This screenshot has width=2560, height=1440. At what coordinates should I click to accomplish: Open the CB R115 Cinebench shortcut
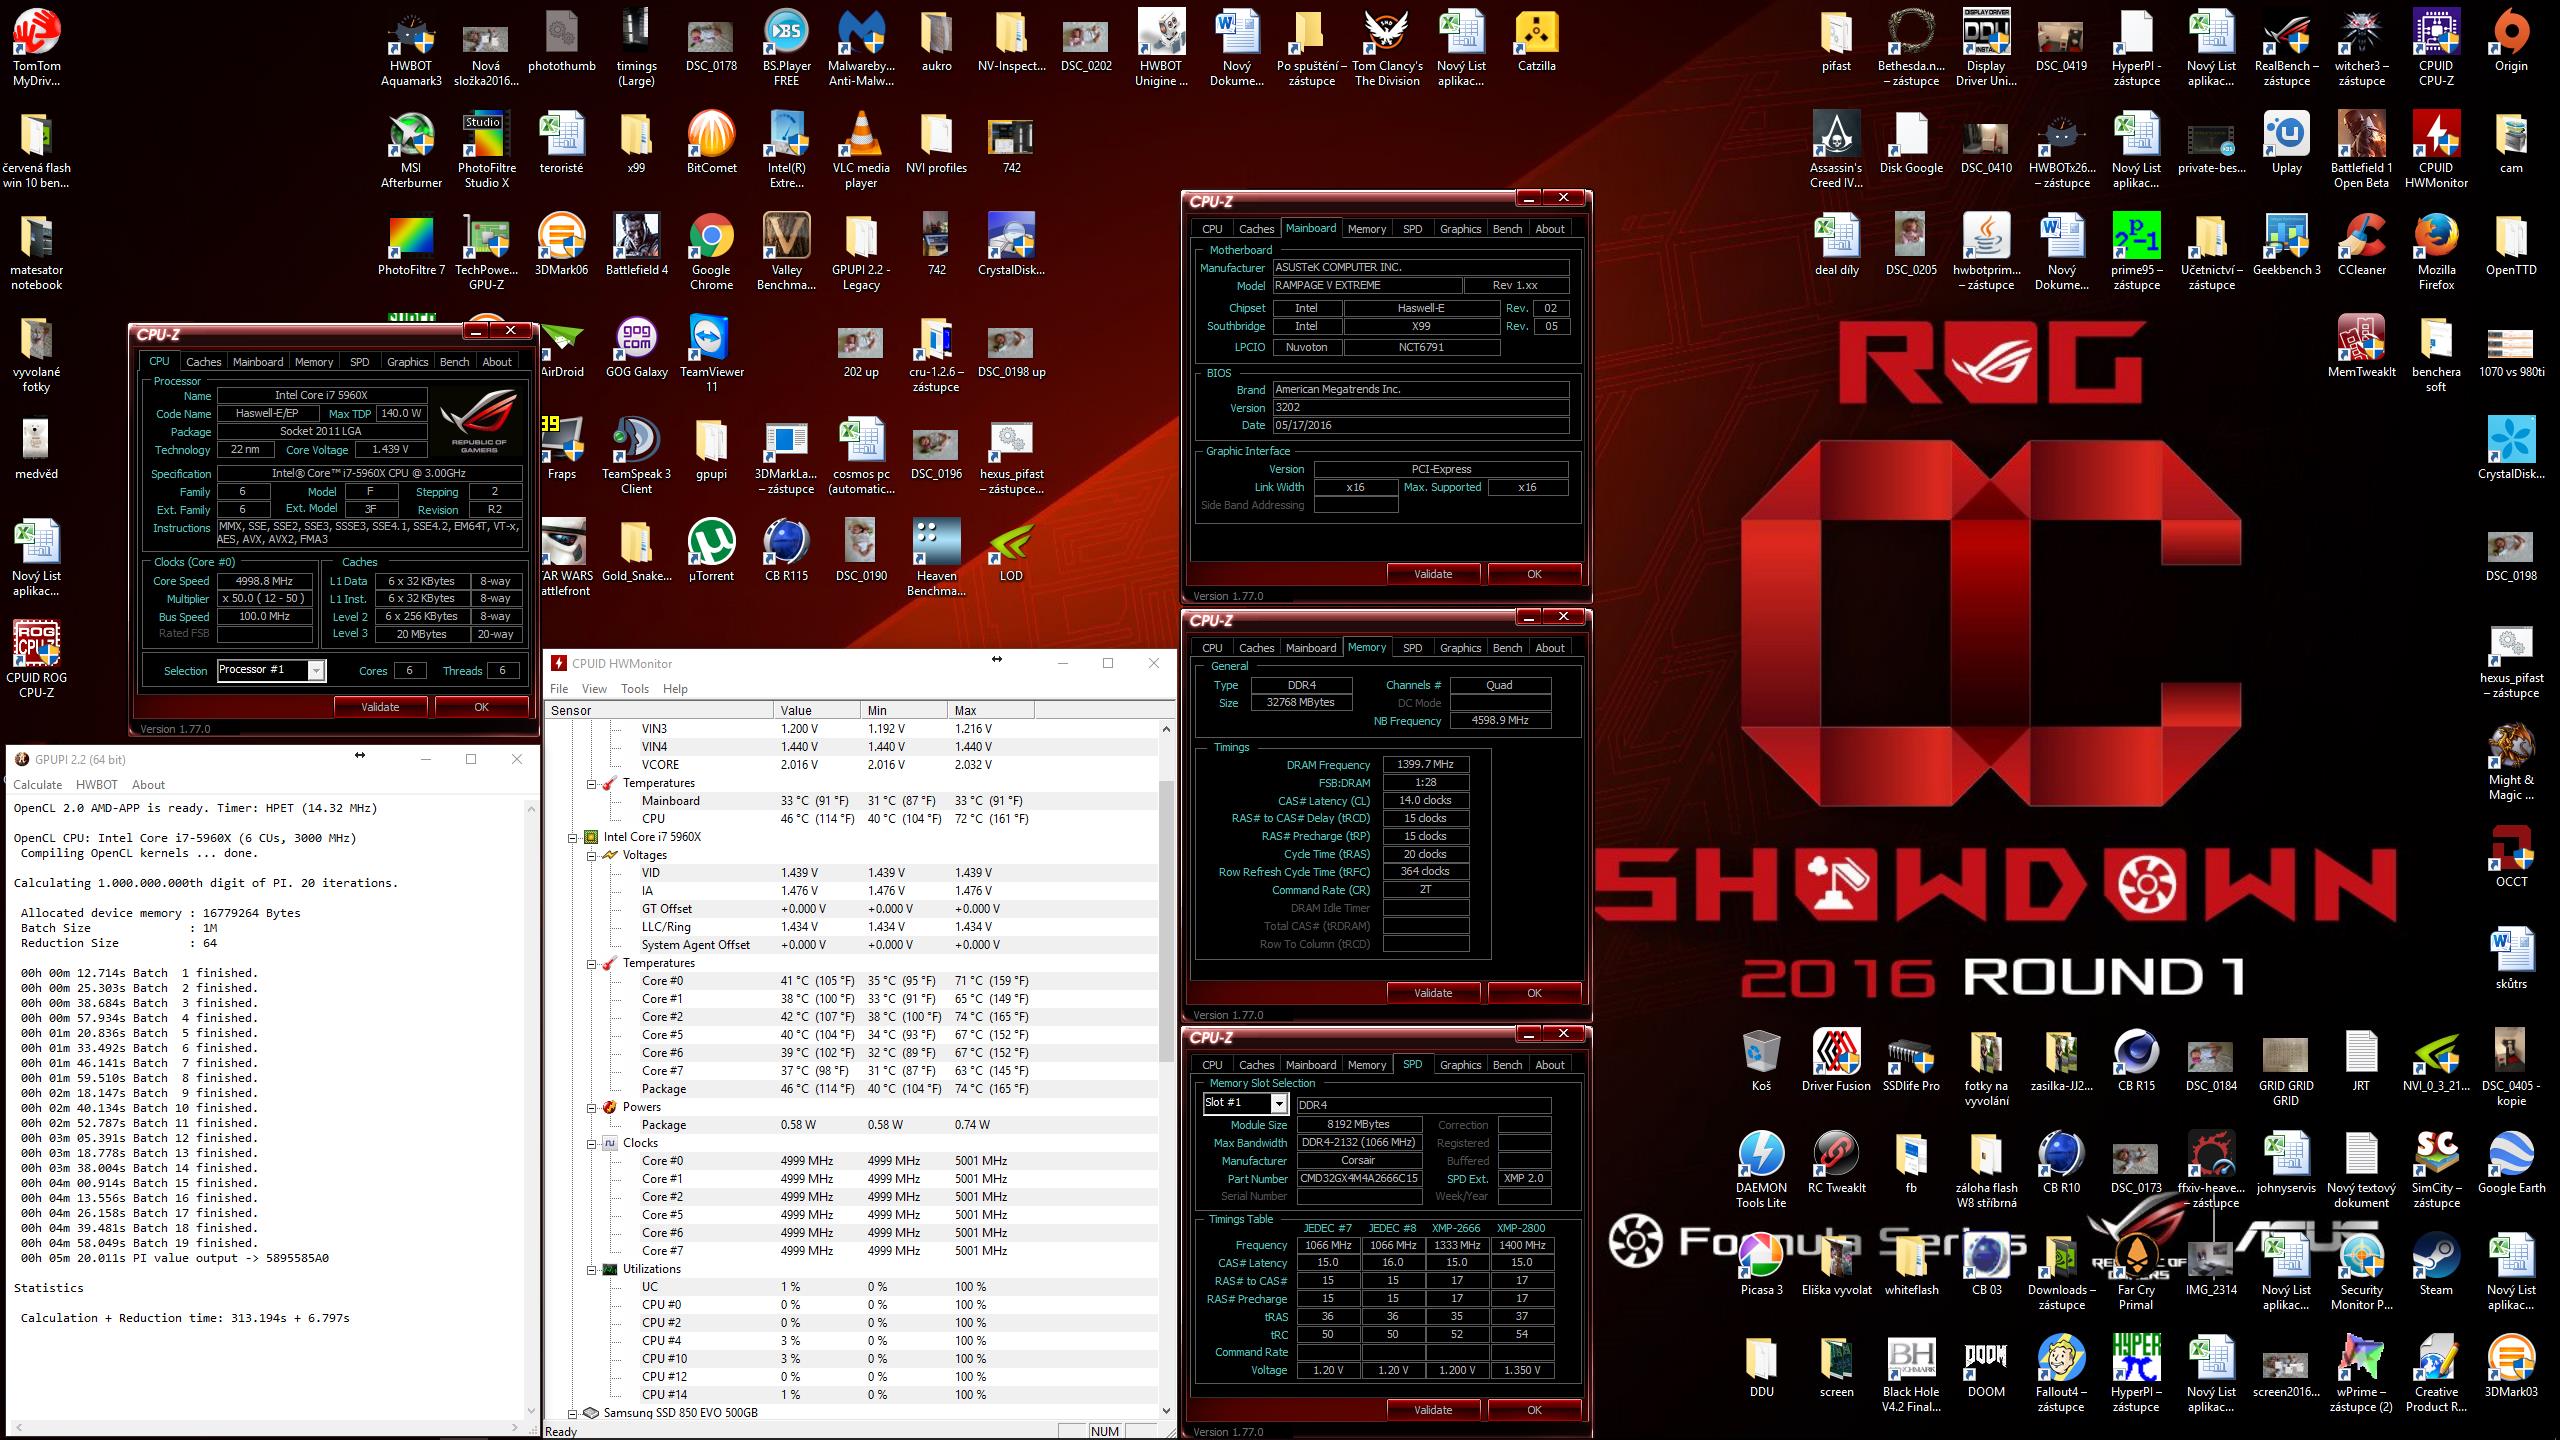[x=786, y=550]
